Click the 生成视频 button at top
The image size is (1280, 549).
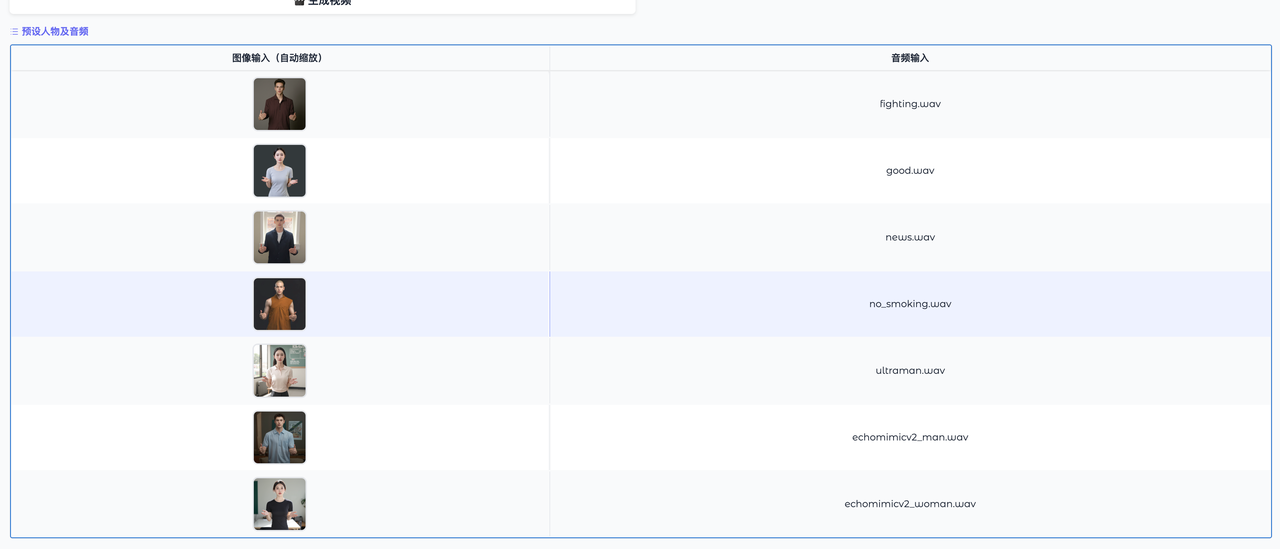point(323,3)
